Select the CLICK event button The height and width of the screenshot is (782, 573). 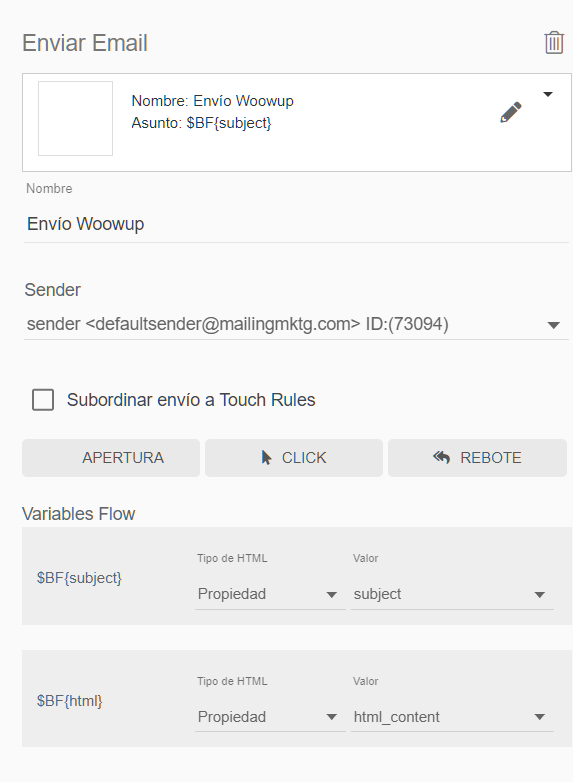coord(294,458)
